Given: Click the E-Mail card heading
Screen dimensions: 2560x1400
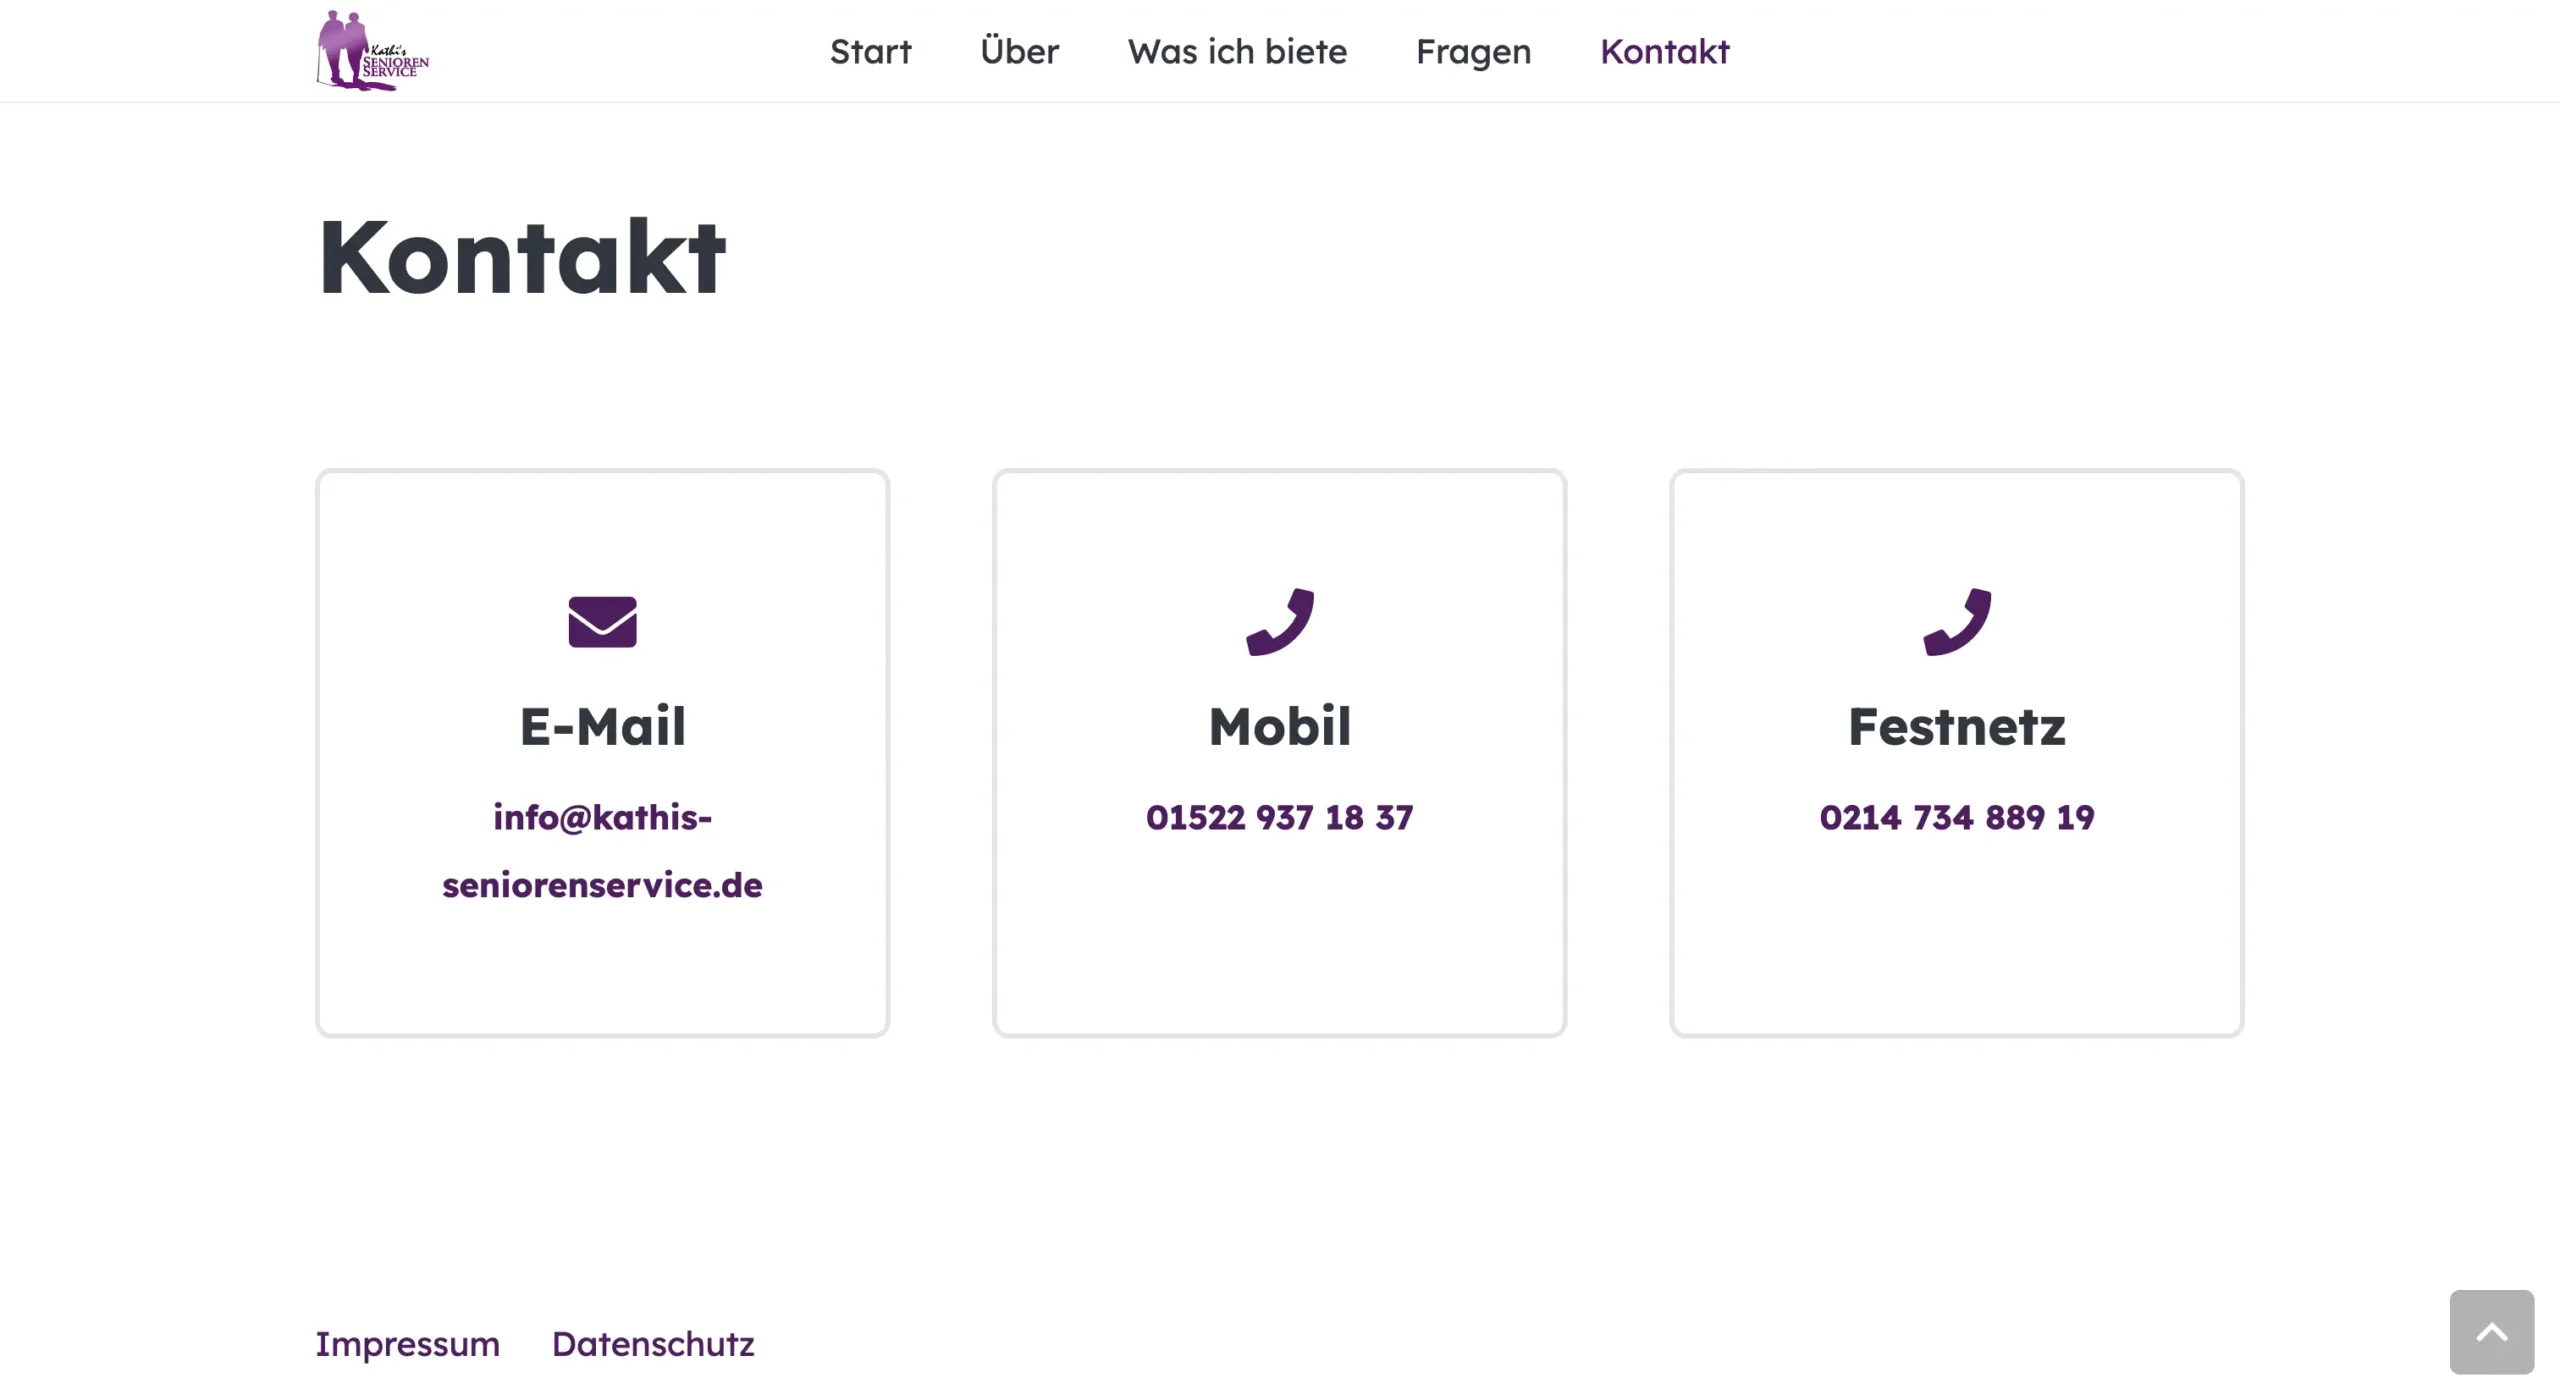Looking at the screenshot, I should coord(602,726).
